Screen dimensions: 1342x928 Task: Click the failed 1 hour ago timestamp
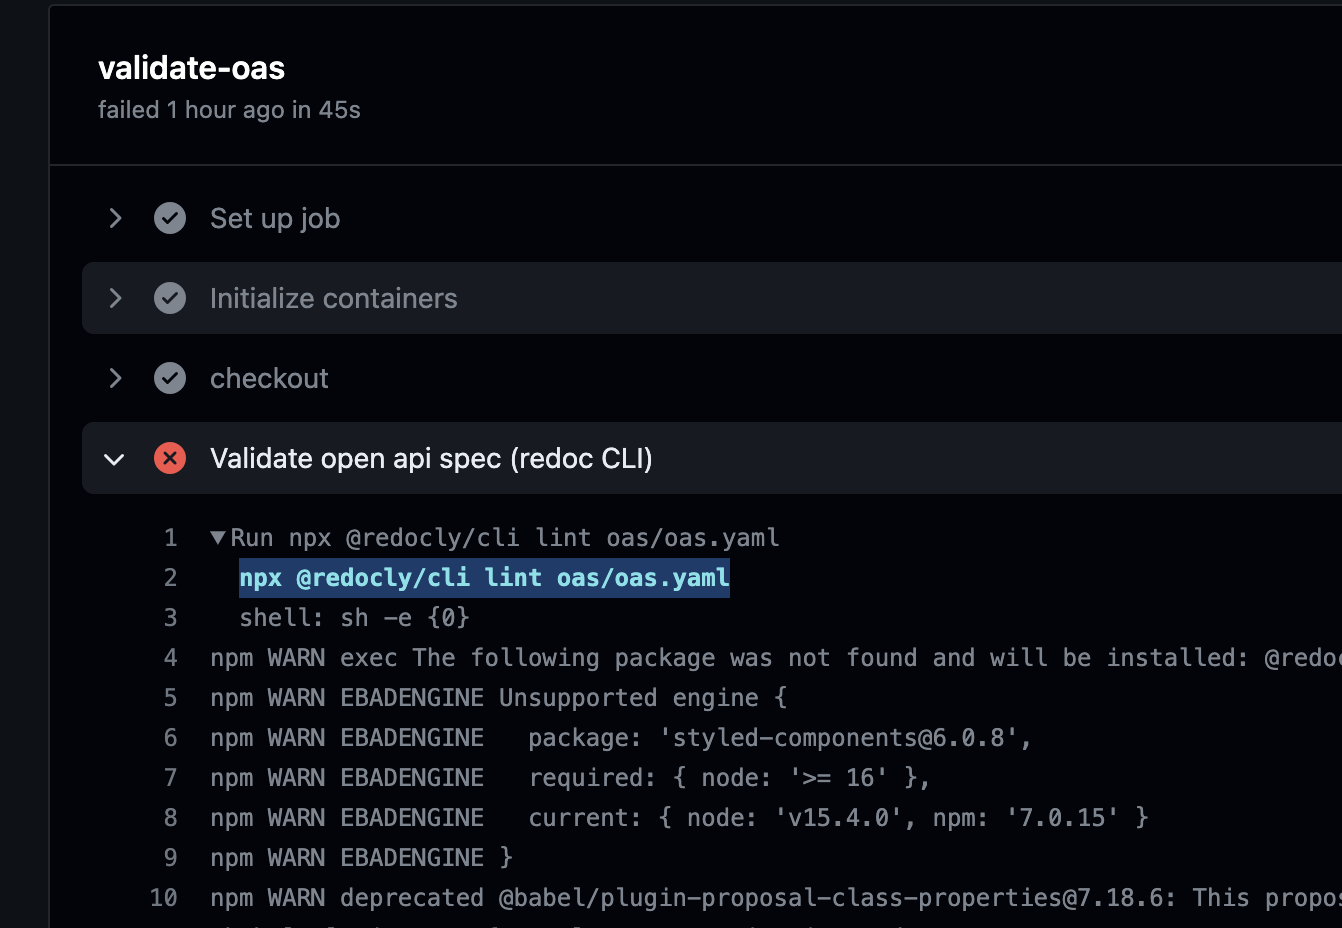tap(229, 110)
